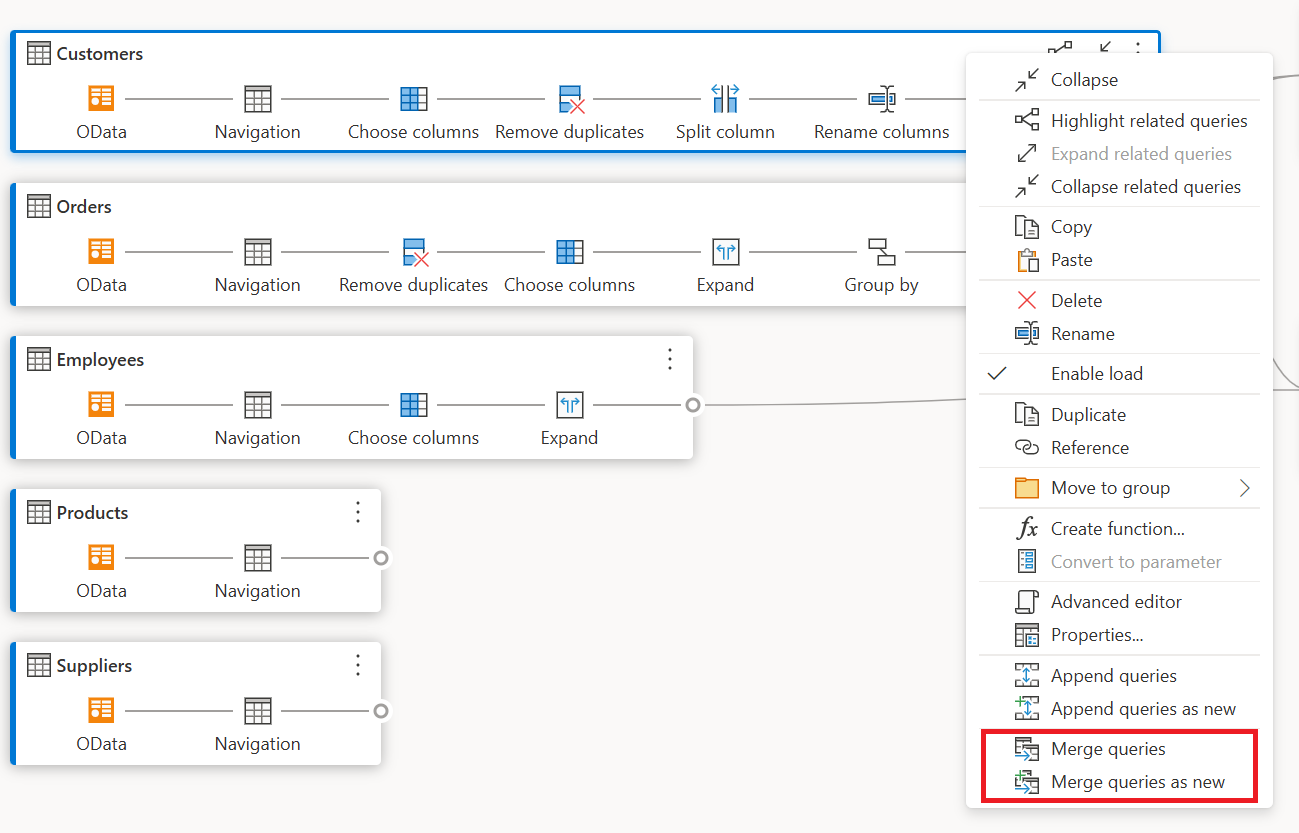
Task: Select Merge queries menu entry
Action: point(1118,749)
